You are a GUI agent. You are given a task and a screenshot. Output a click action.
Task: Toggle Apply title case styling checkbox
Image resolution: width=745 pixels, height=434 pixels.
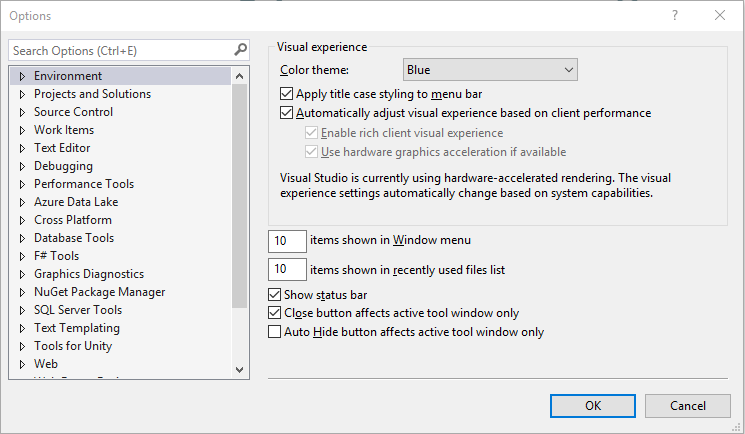click(288, 94)
